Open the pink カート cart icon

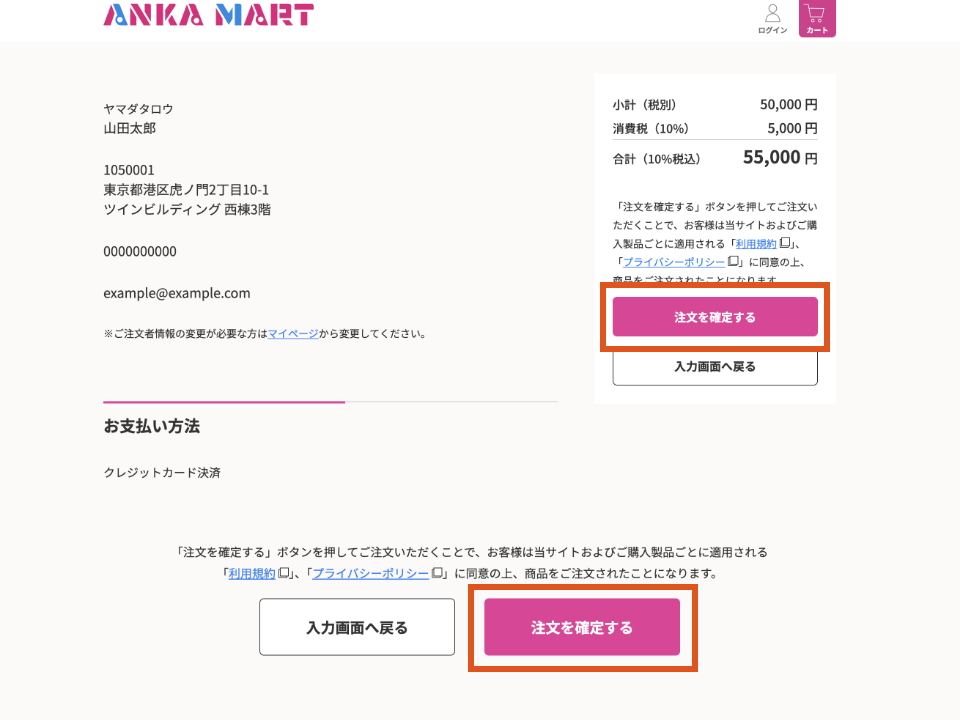tap(817, 18)
